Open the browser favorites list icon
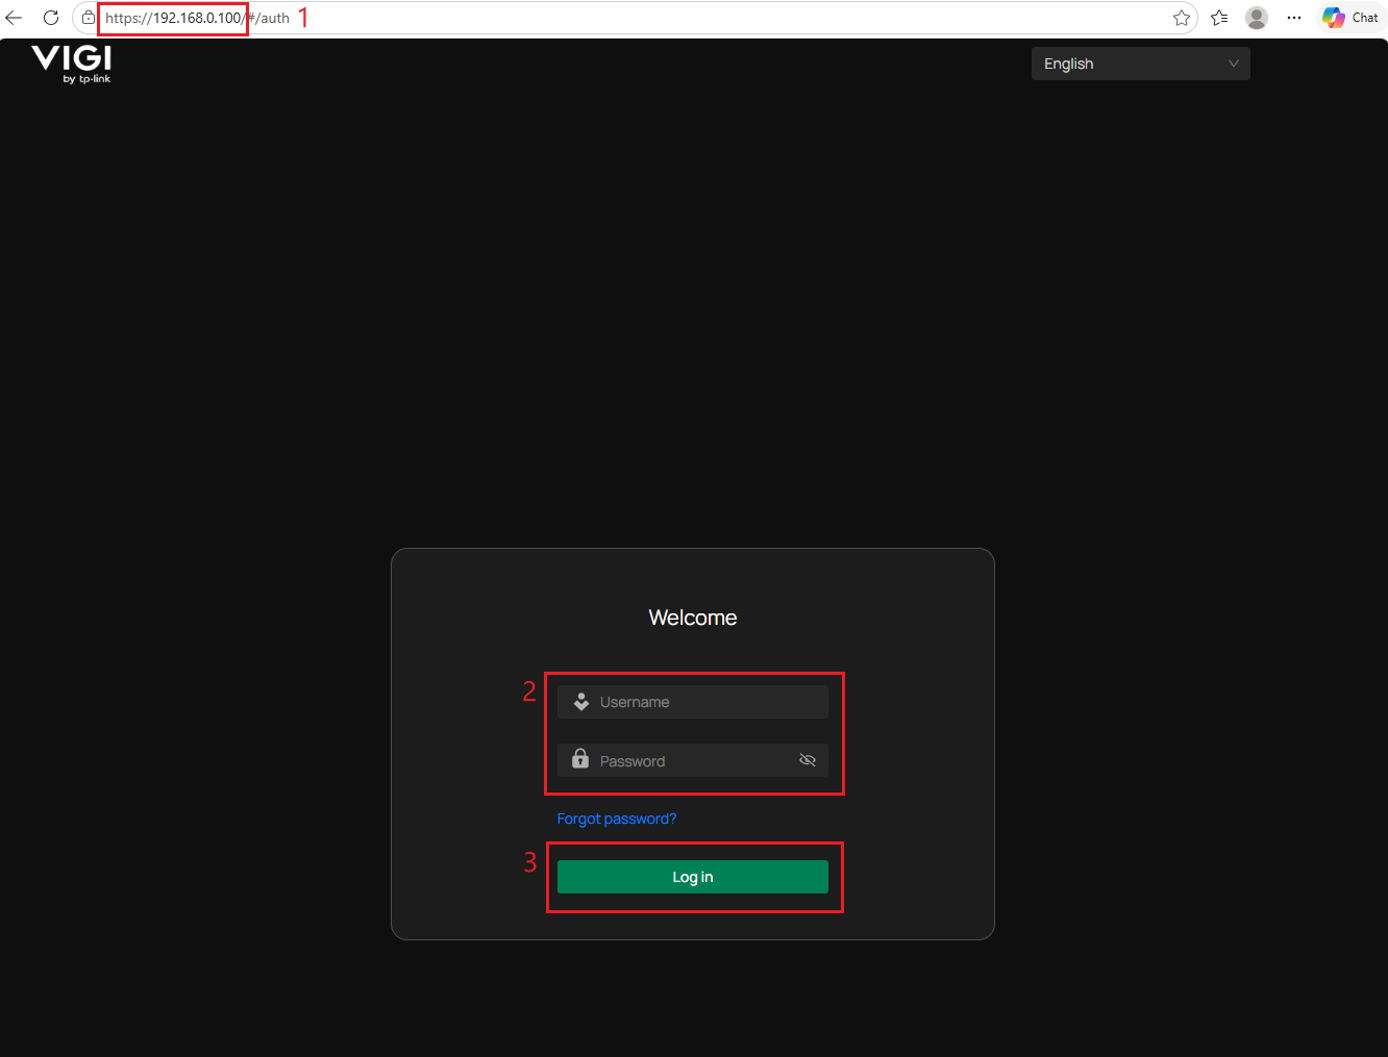Screen dimensions: 1388x1057 [1219, 18]
